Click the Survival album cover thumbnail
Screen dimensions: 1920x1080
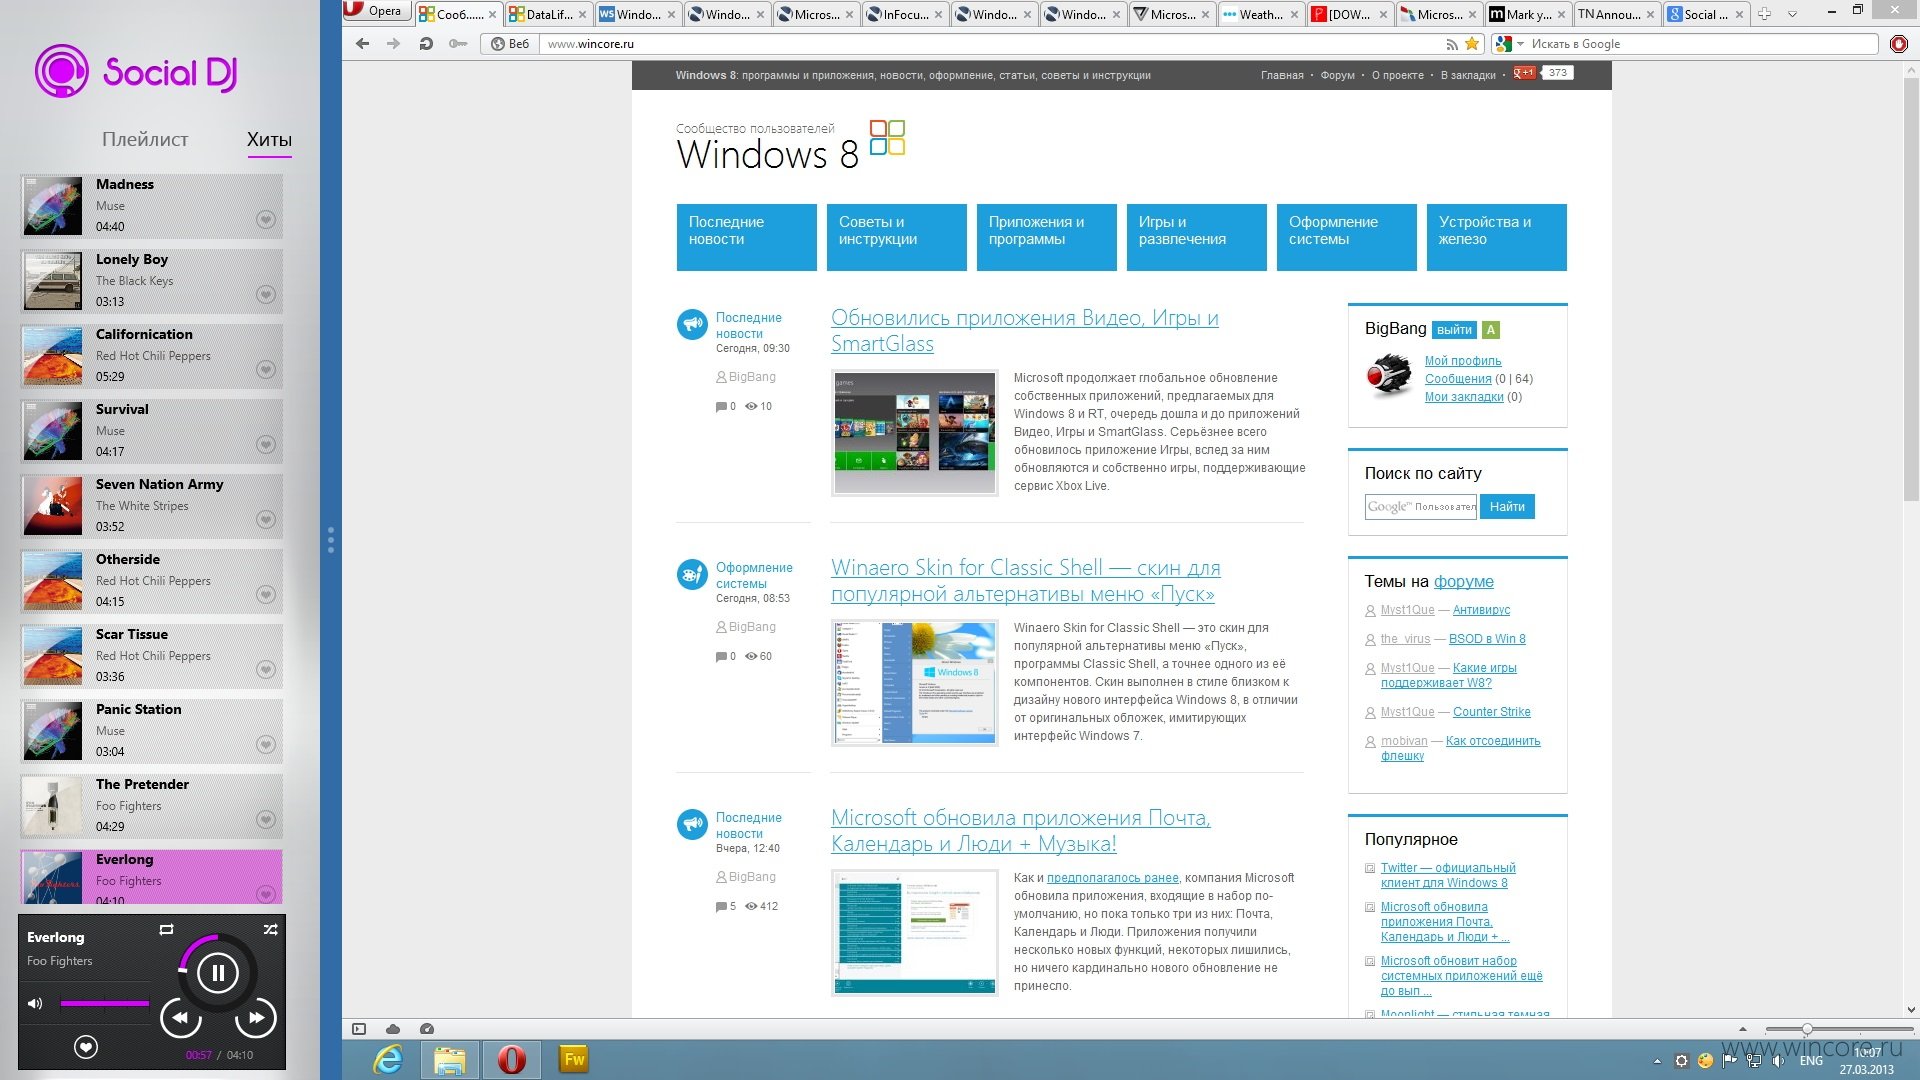click(x=53, y=431)
